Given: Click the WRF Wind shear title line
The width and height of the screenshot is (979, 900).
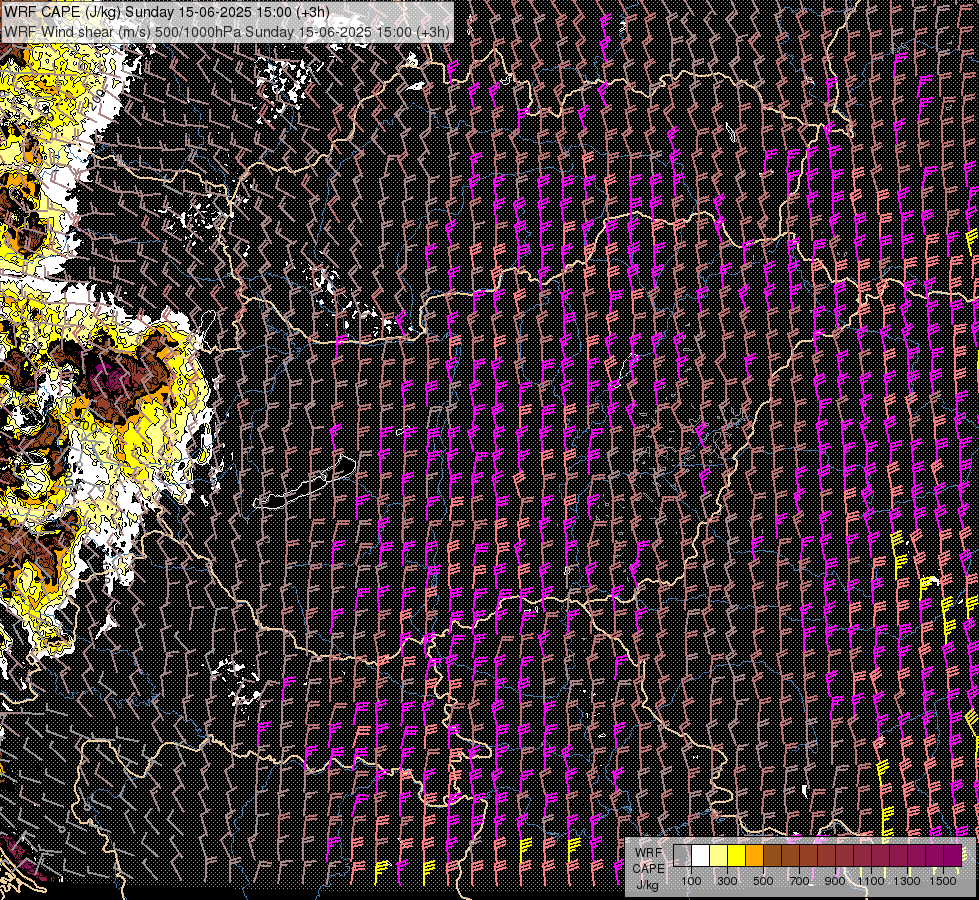Looking at the screenshot, I should [x=227, y=31].
